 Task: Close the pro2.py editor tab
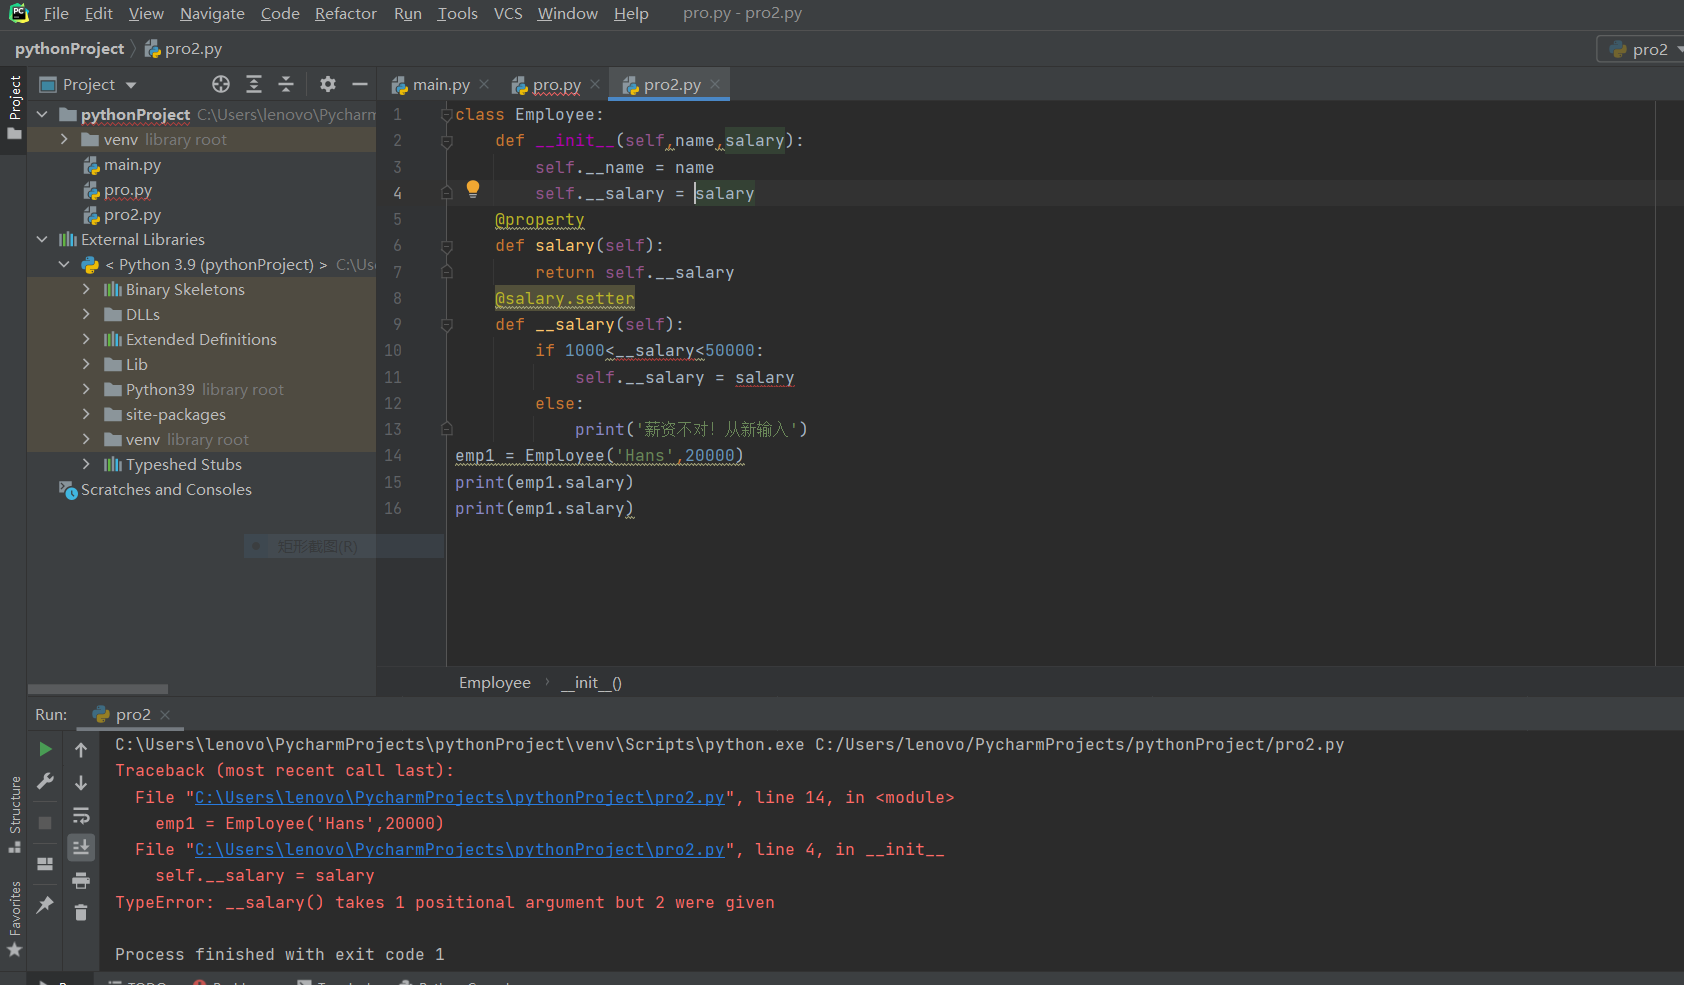(x=715, y=84)
